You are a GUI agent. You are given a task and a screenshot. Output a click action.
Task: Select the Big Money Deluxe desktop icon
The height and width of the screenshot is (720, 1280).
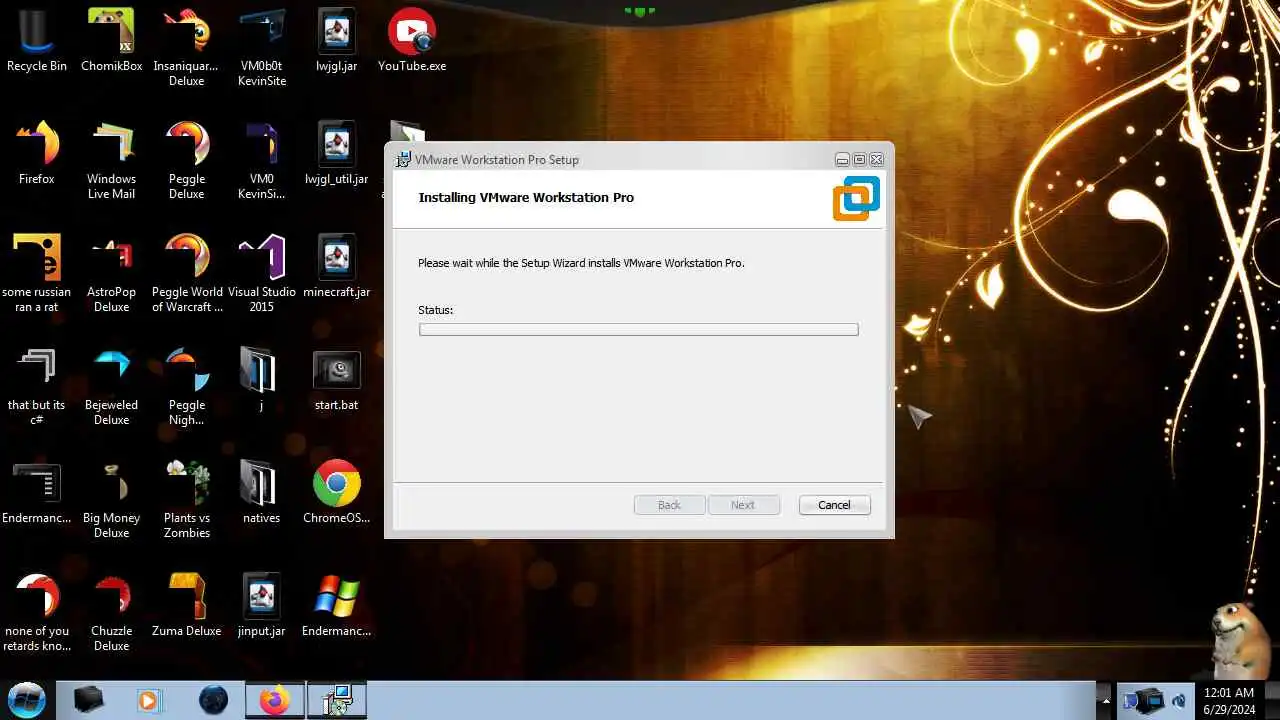[x=111, y=499]
